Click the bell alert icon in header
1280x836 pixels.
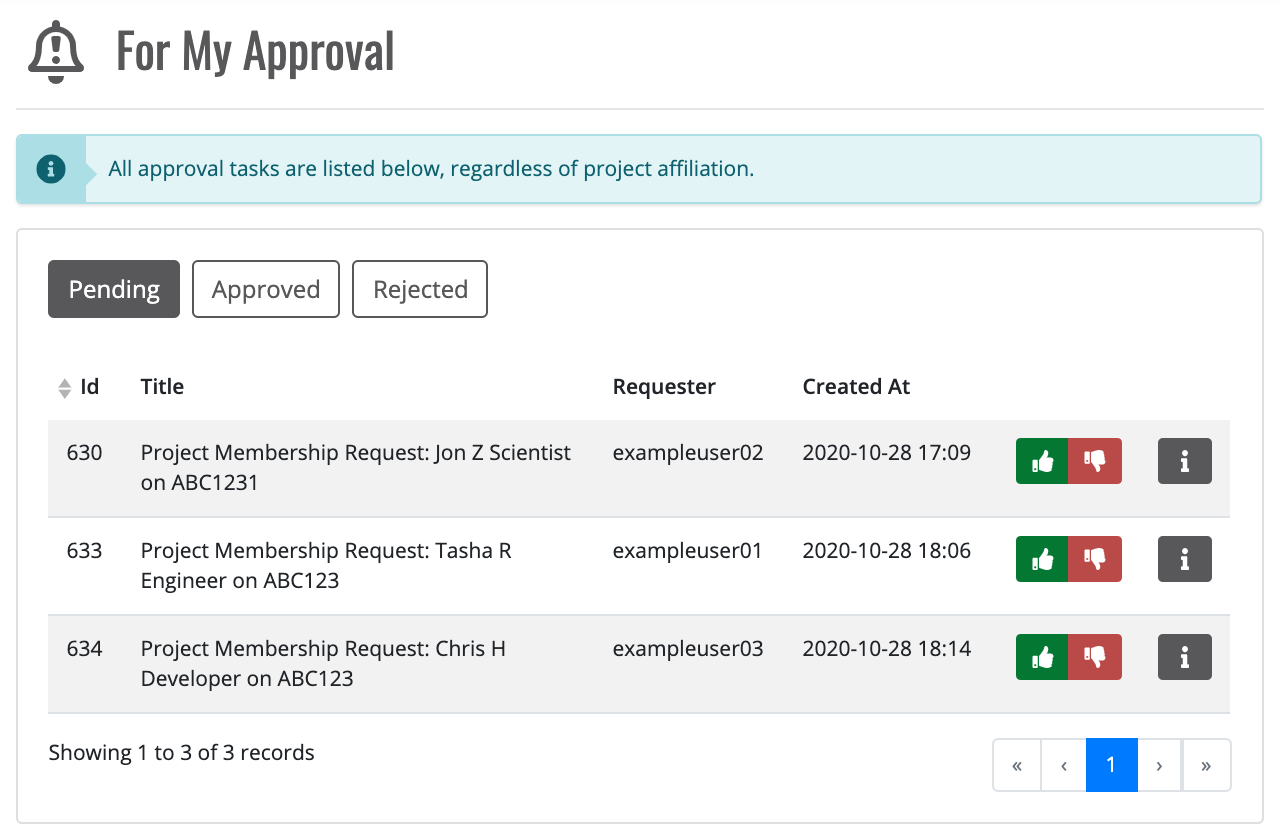click(x=56, y=52)
